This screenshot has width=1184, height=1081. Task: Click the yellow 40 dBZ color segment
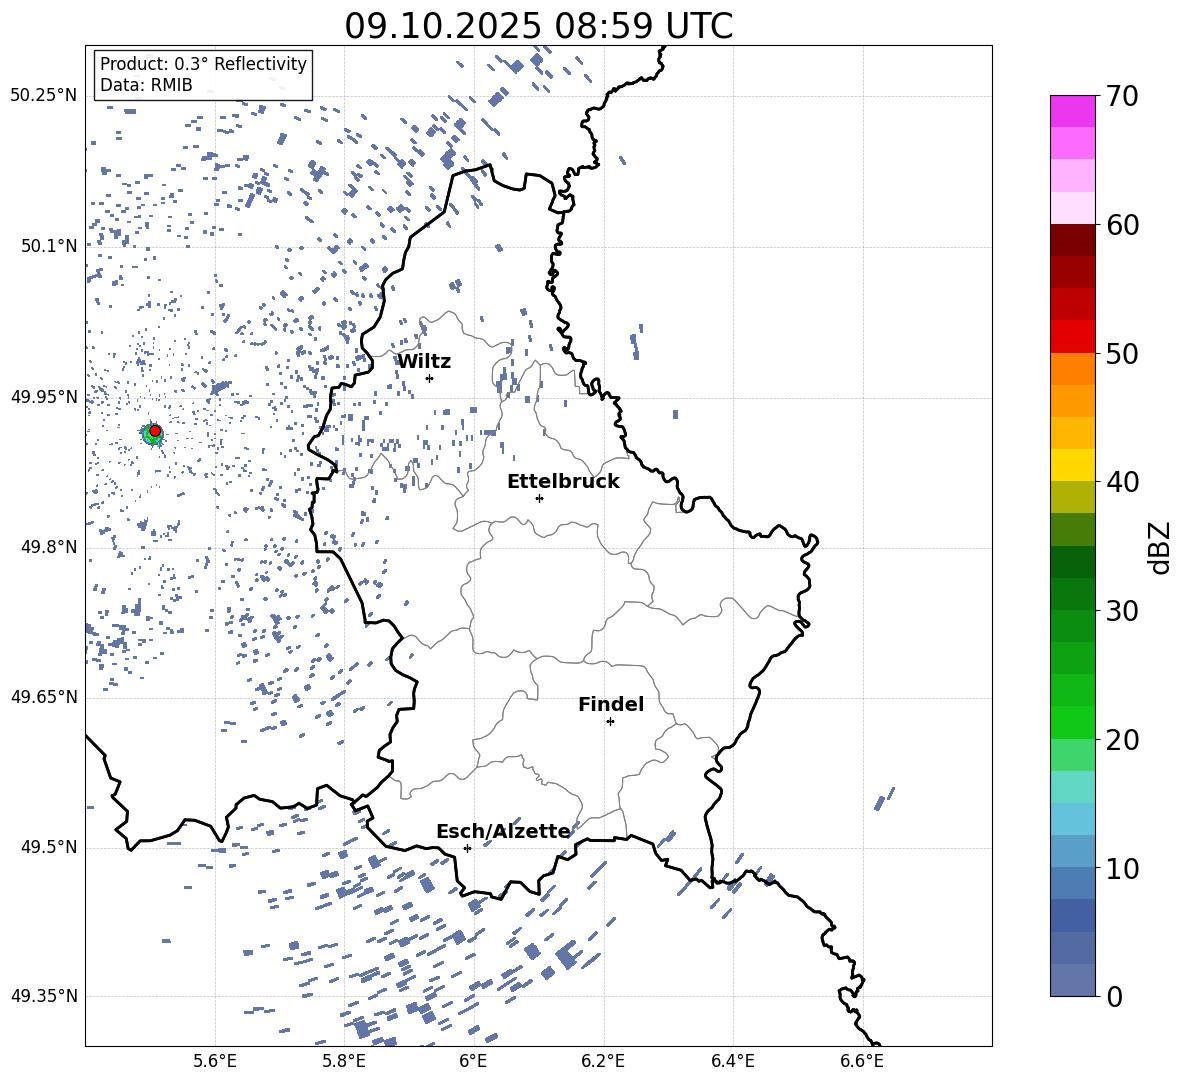click(x=1073, y=465)
